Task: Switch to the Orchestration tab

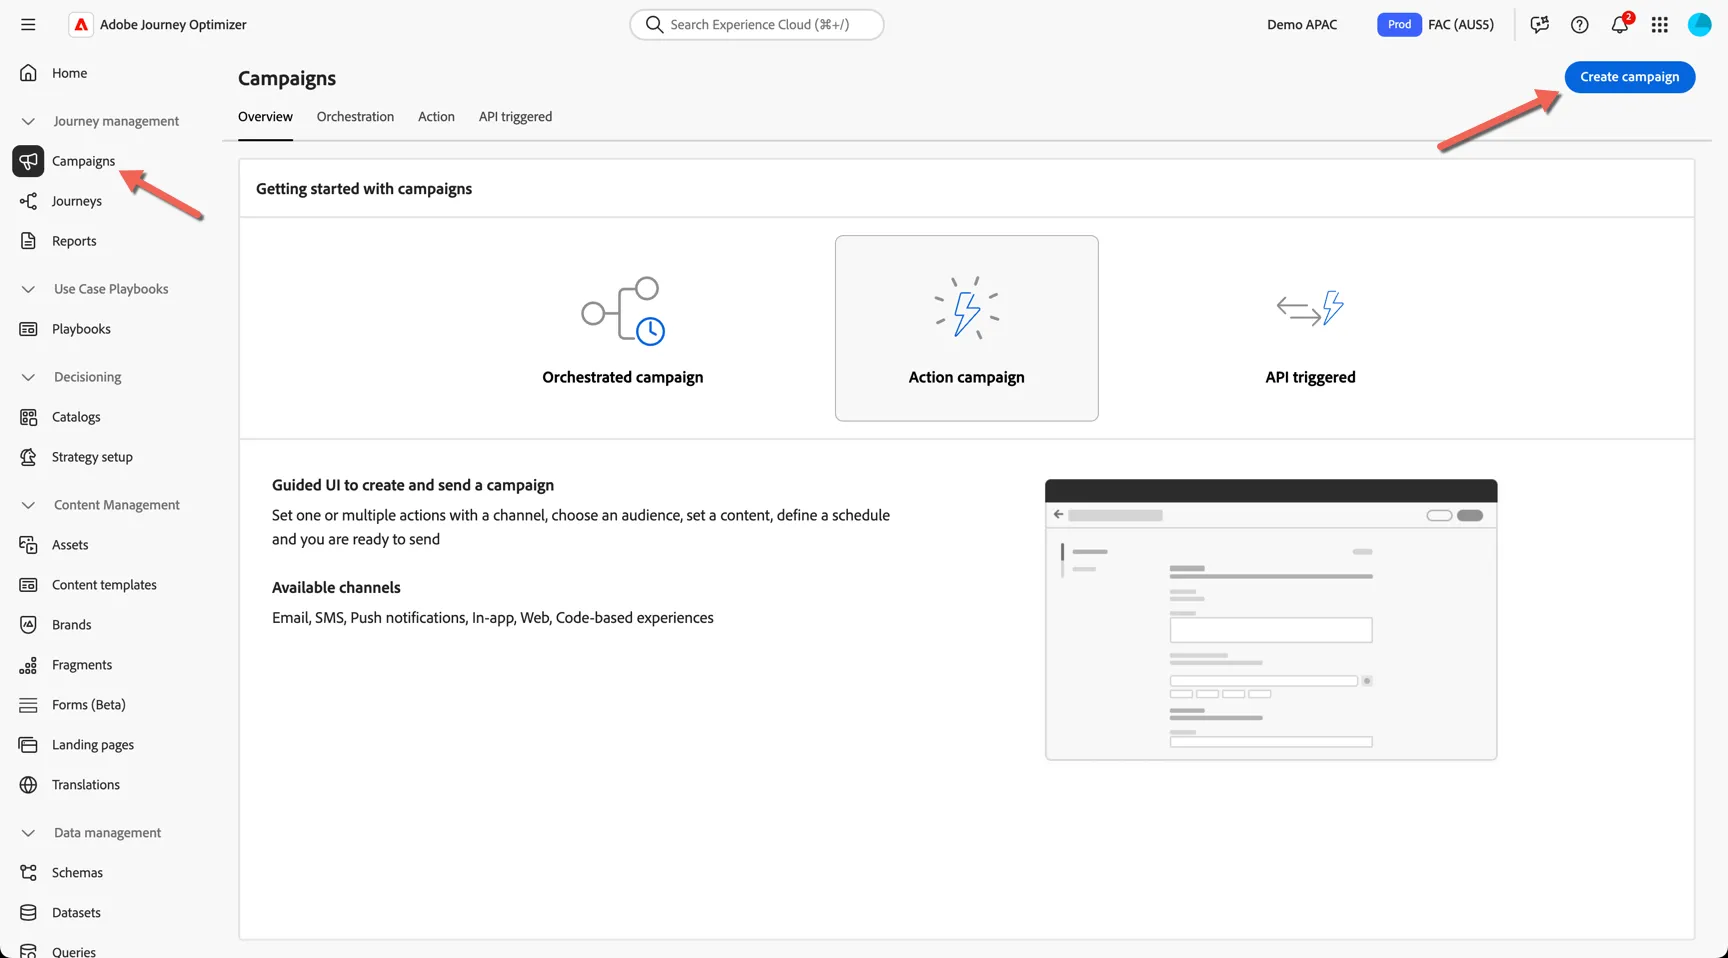Action: point(355,117)
